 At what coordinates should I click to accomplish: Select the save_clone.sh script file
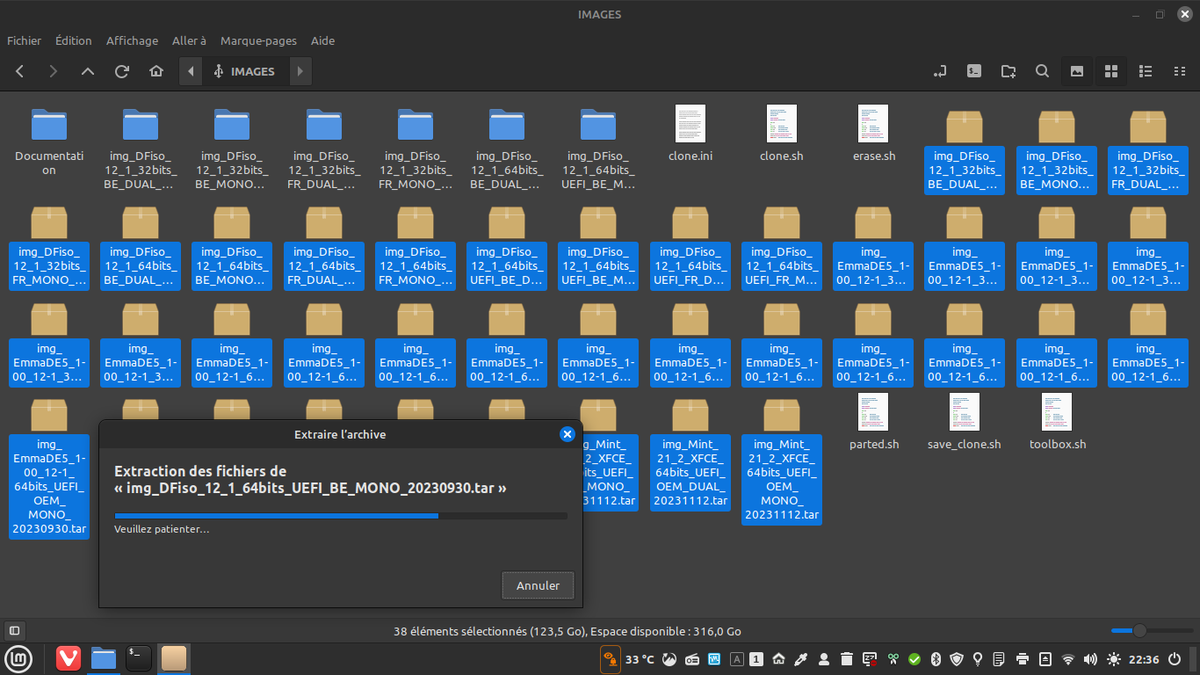click(x=964, y=422)
